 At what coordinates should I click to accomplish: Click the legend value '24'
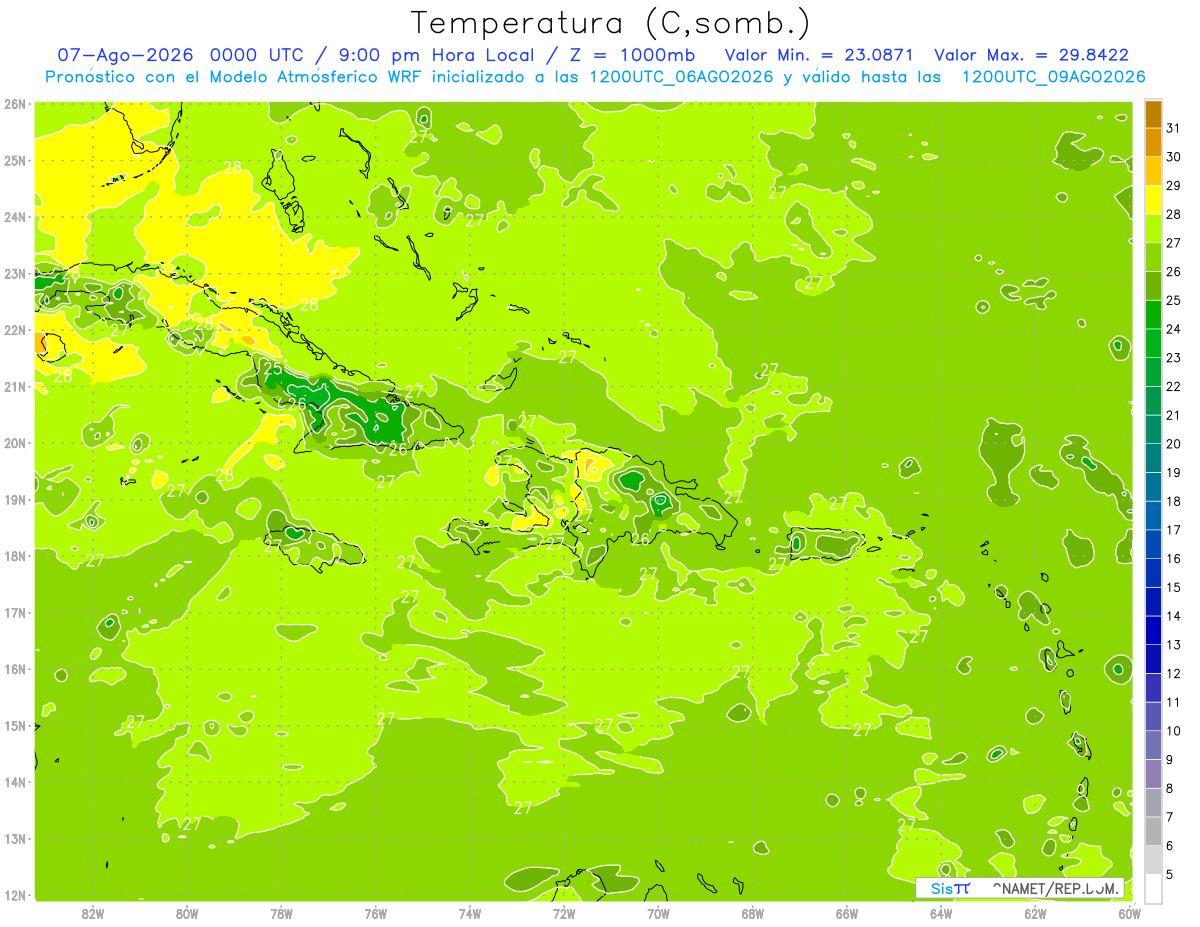[1174, 329]
